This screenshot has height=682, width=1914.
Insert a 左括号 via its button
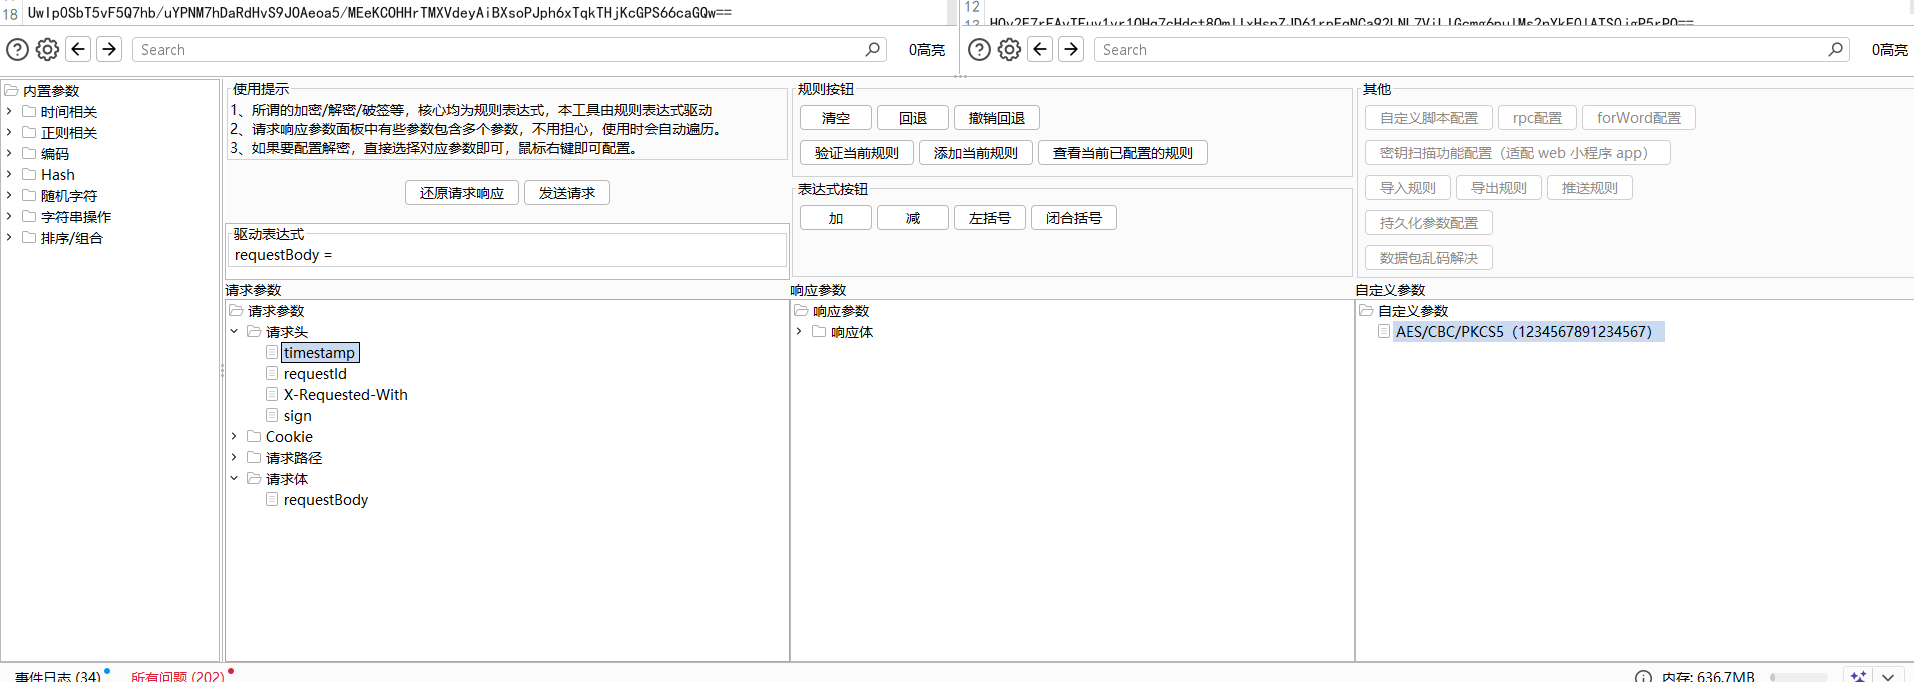[x=990, y=218]
